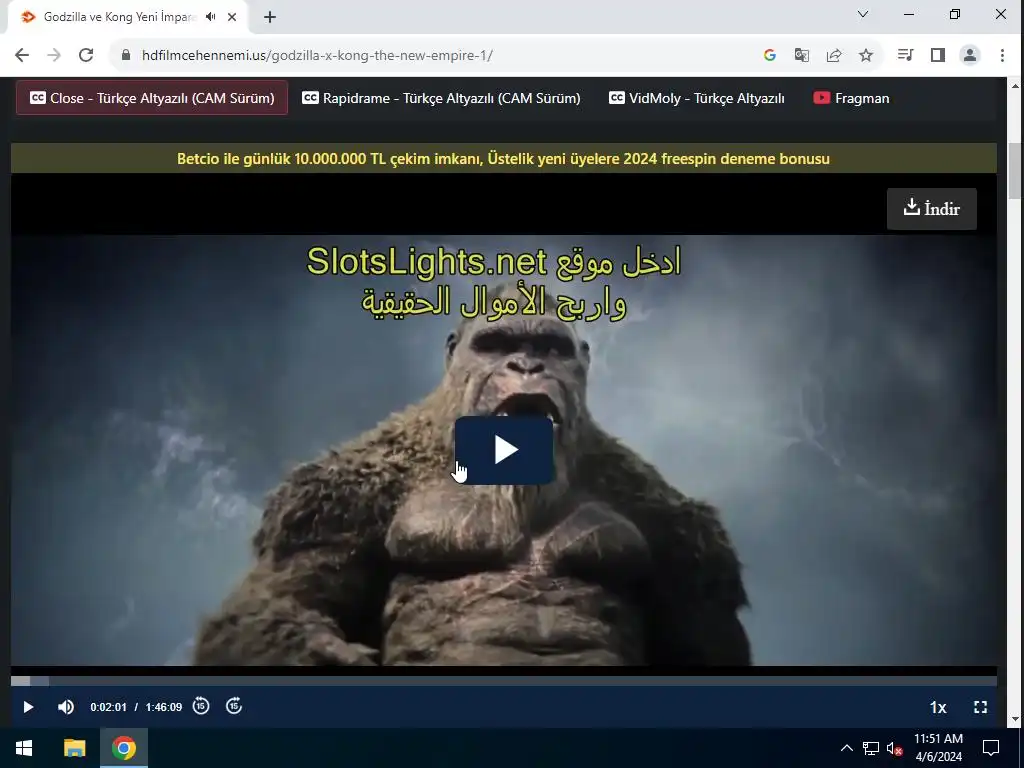This screenshot has height=768, width=1024.
Task: Share this page icon
Action: (834, 56)
